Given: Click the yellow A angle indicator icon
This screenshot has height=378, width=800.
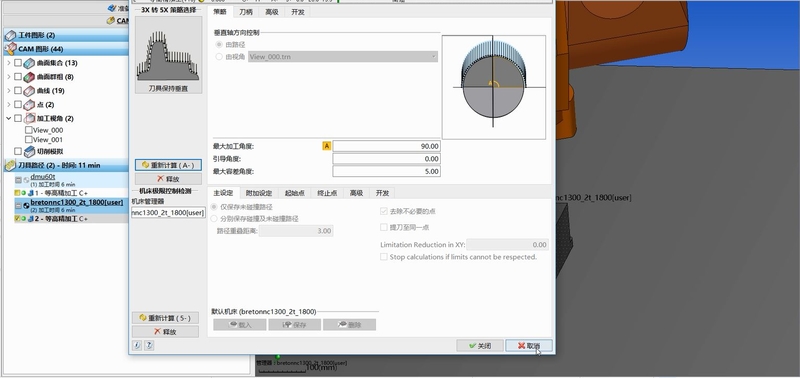Looking at the screenshot, I should tap(327, 146).
